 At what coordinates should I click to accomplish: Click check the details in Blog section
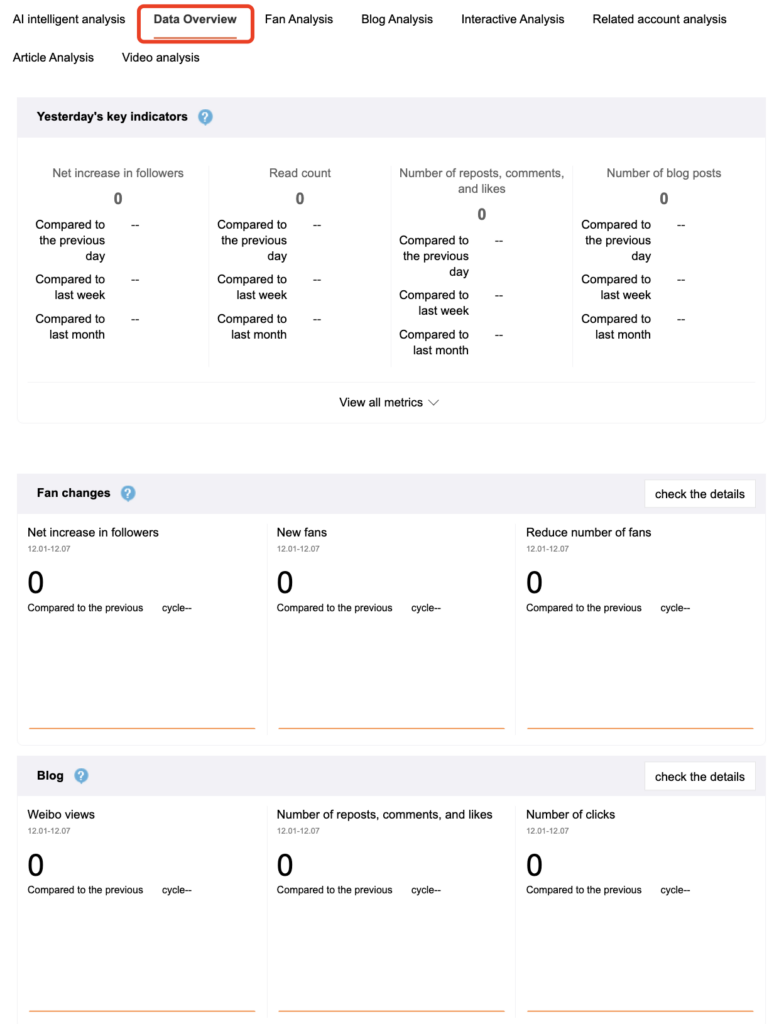699,776
